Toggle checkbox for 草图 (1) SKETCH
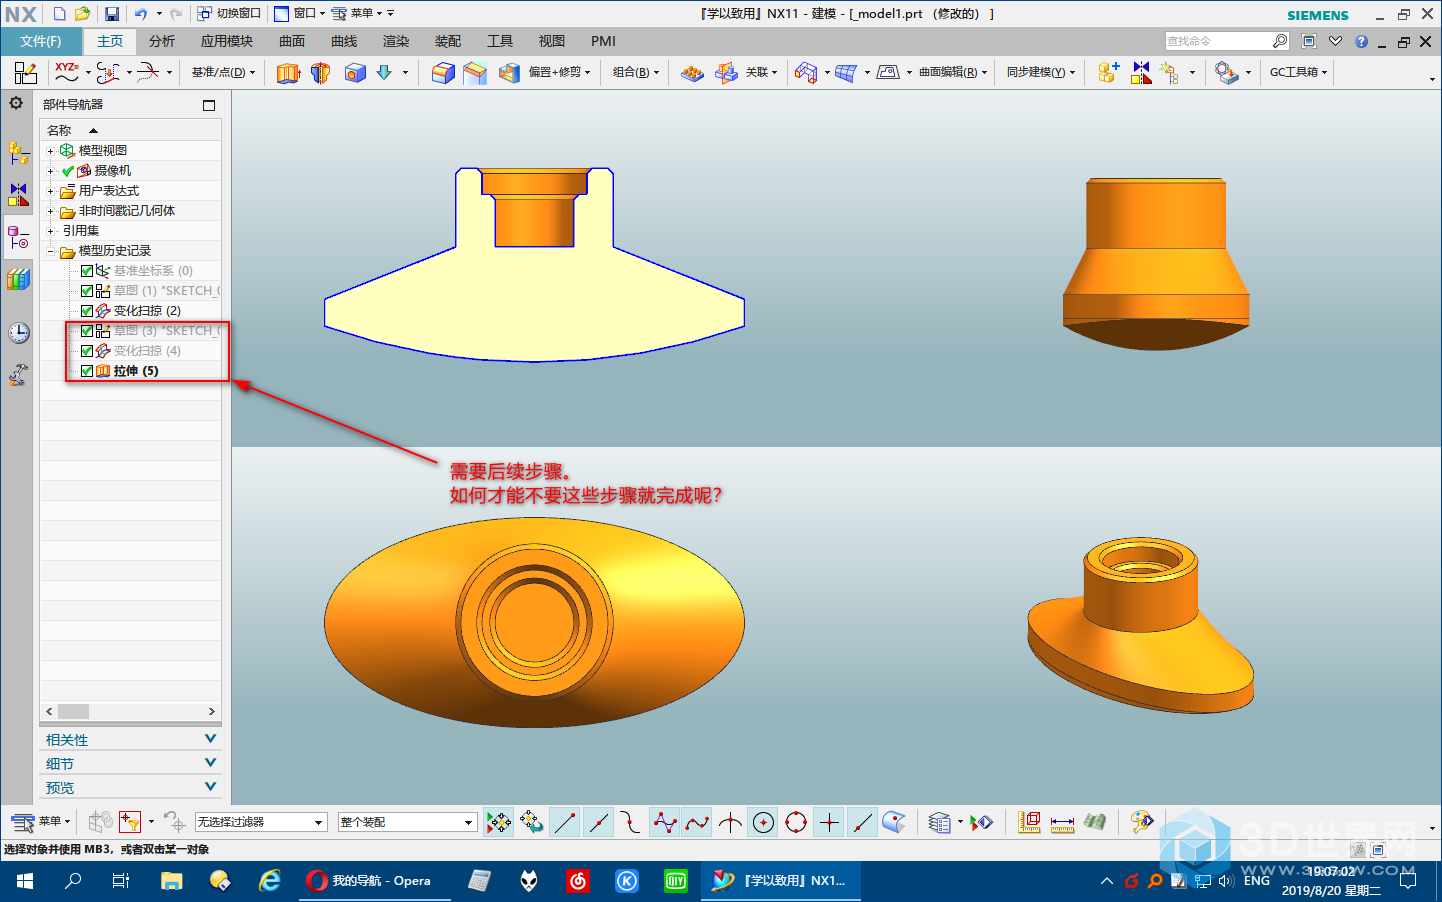The height and width of the screenshot is (902, 1442). click(87, 291)
